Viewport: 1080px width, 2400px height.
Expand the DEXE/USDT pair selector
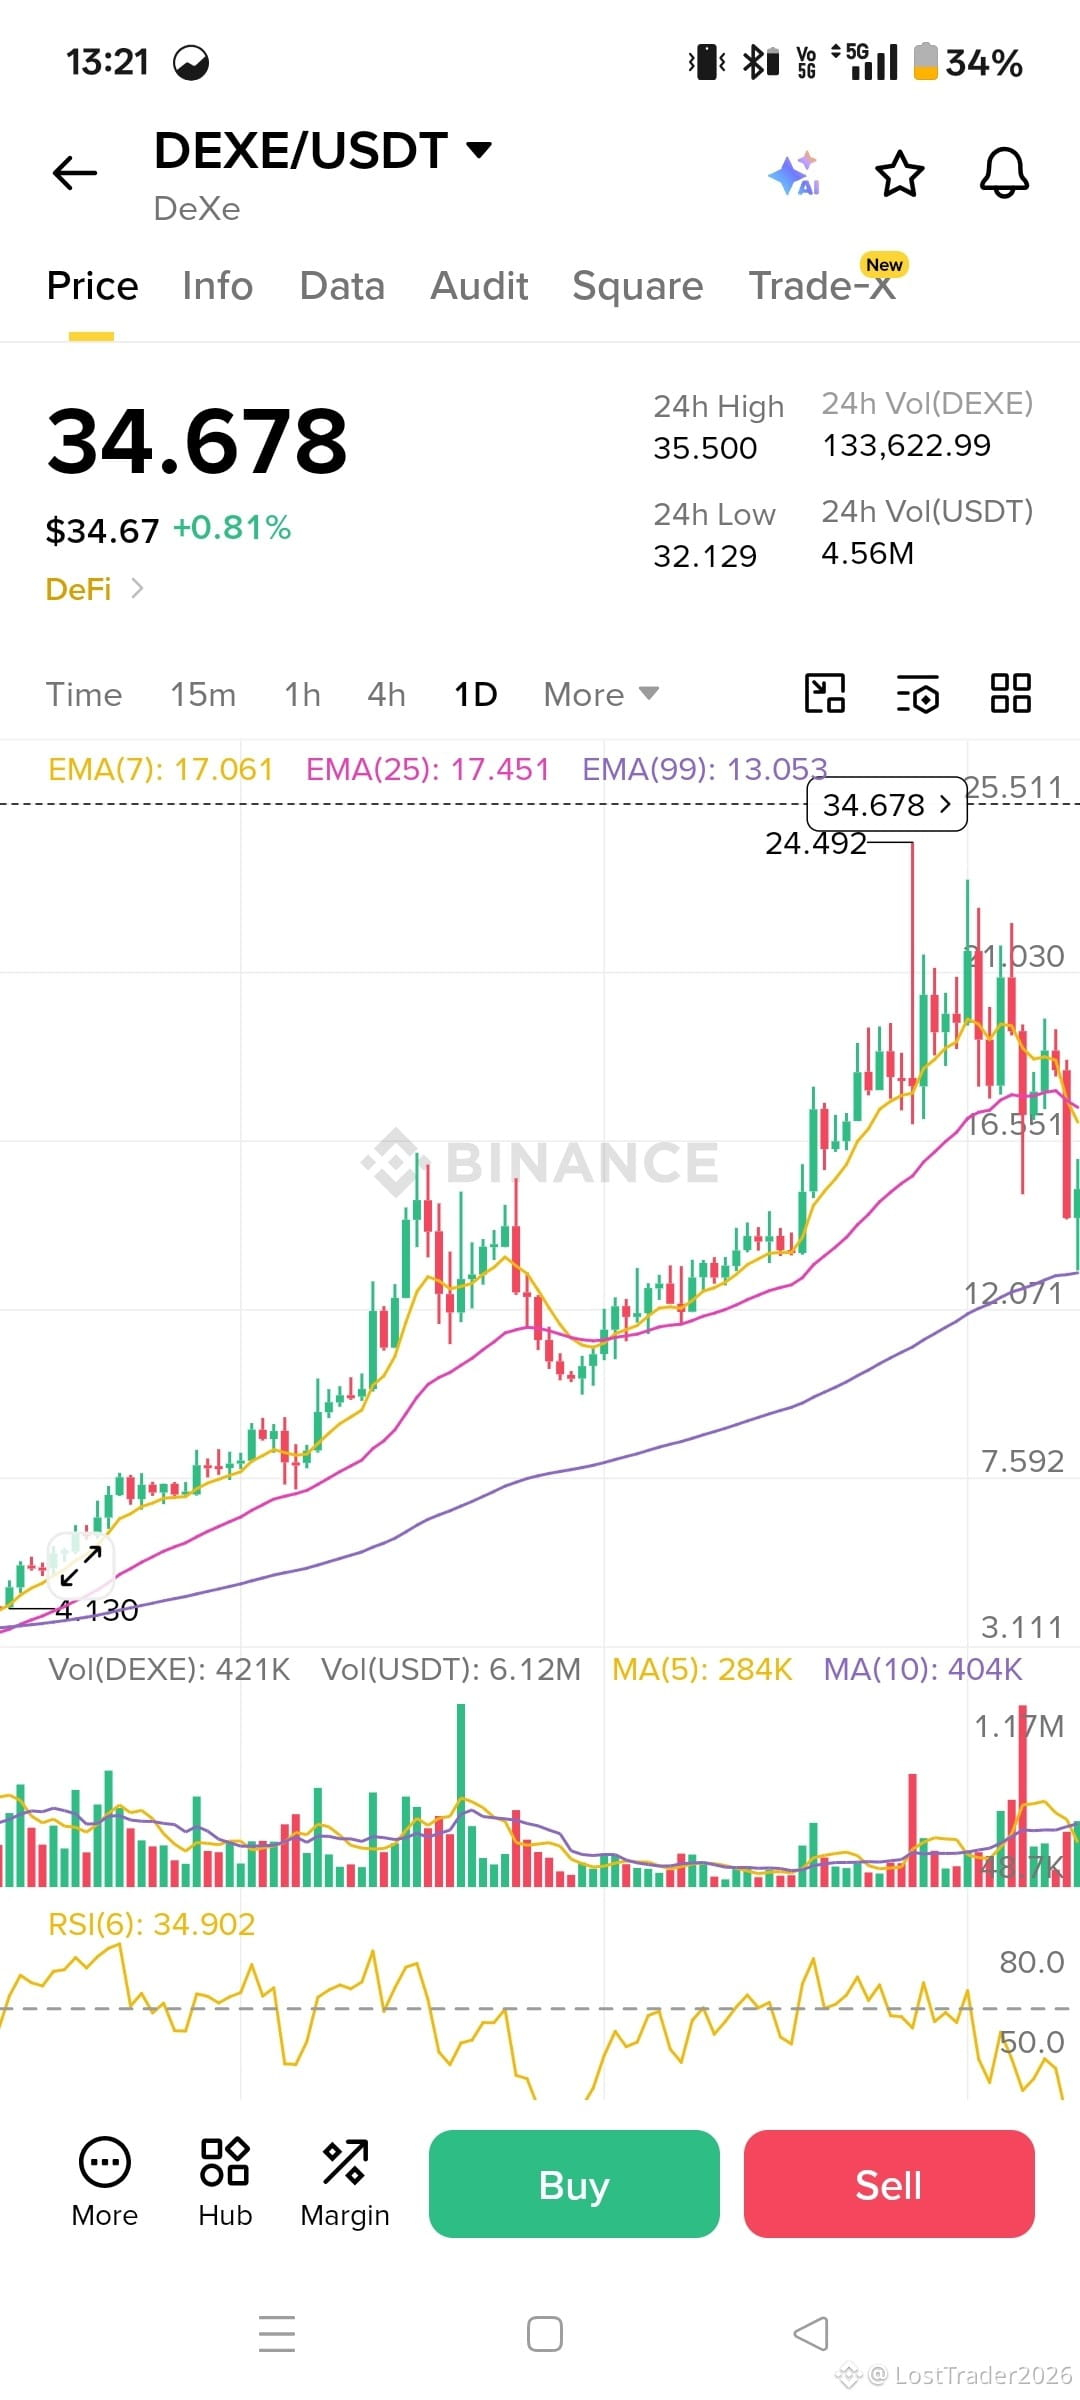(480, 150)
